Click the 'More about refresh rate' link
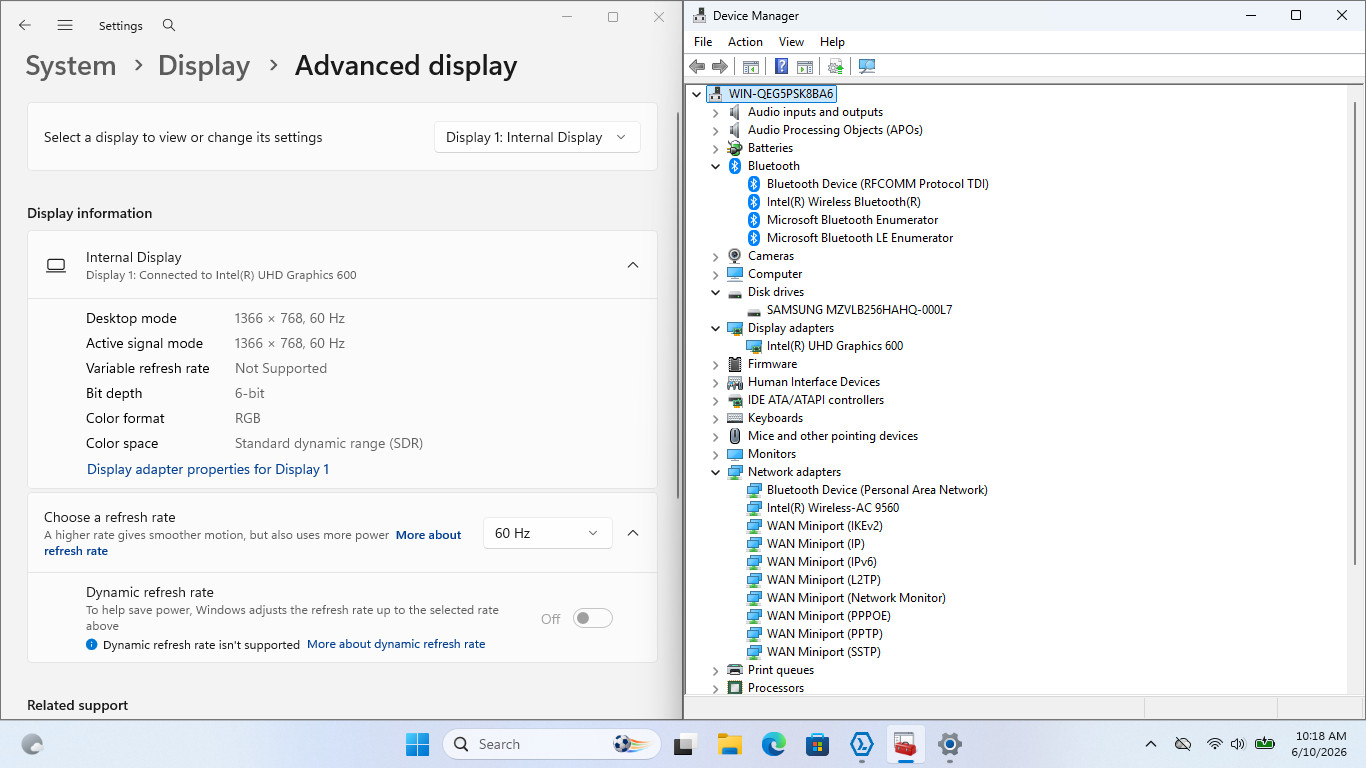 tap(428, 536)
